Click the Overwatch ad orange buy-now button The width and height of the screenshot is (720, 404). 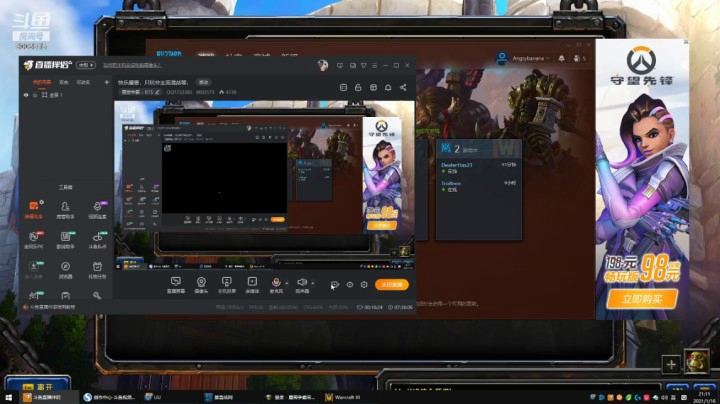[x=642, y=299]
